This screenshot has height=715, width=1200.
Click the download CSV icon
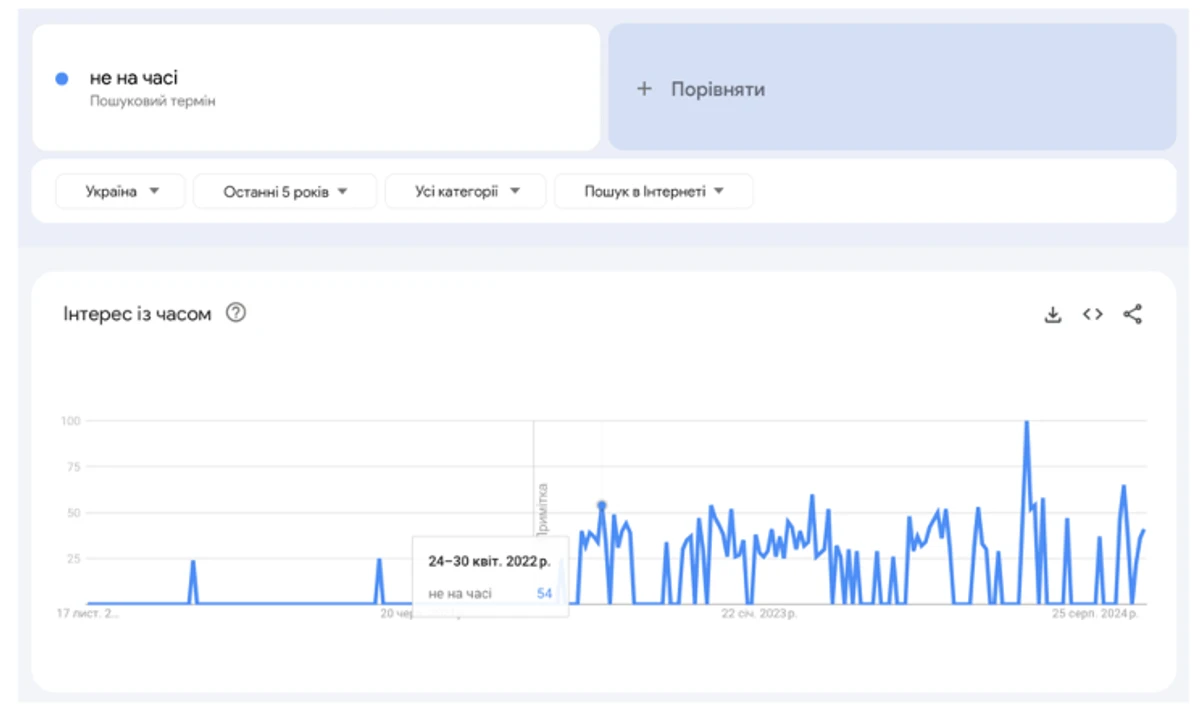(x=1052, y=315)
